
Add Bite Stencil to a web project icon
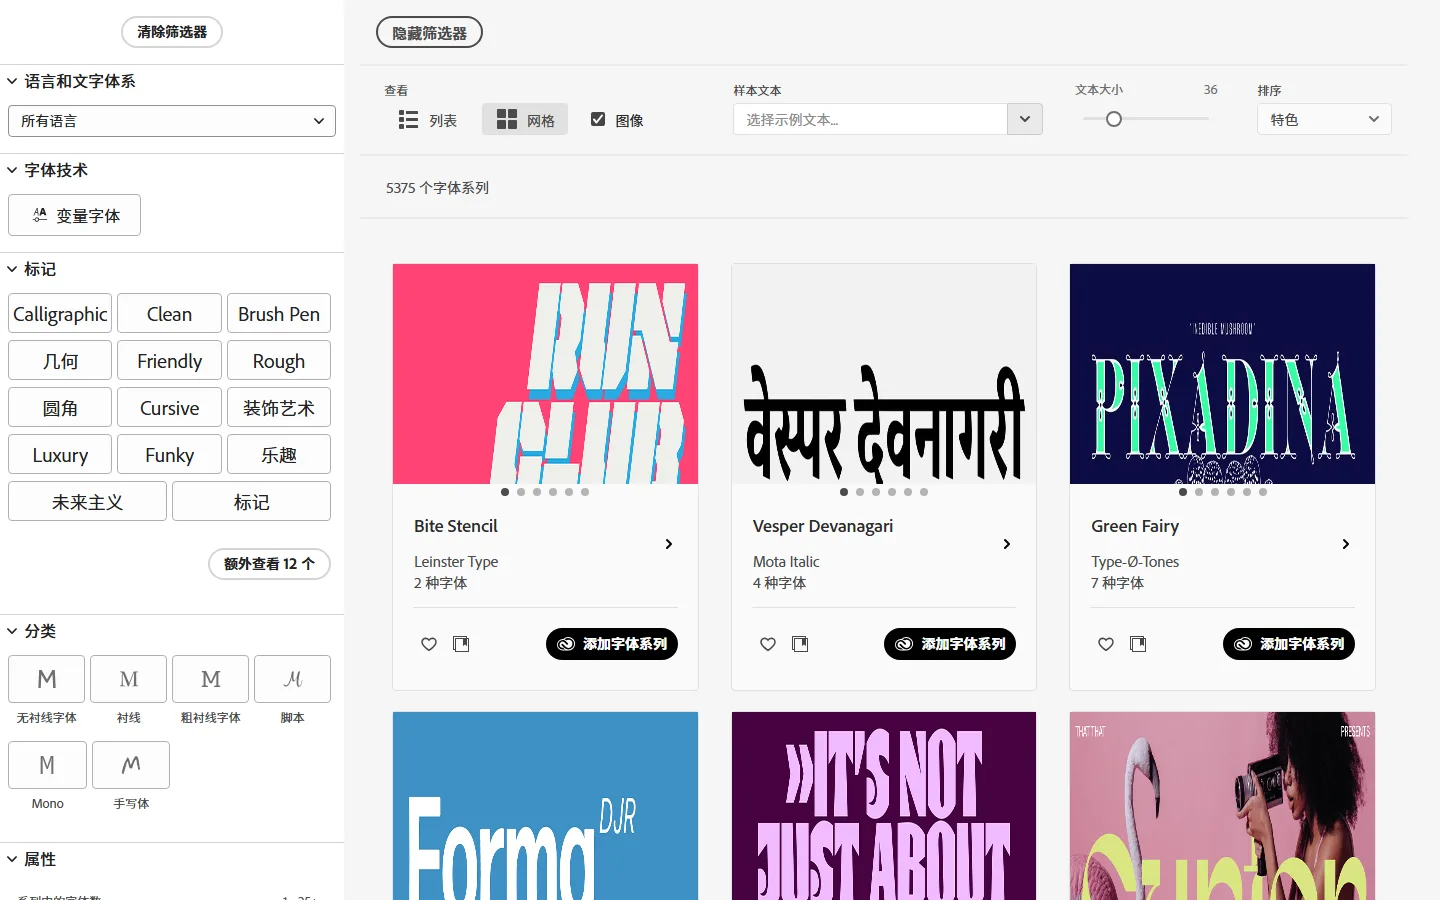point(461,644)
